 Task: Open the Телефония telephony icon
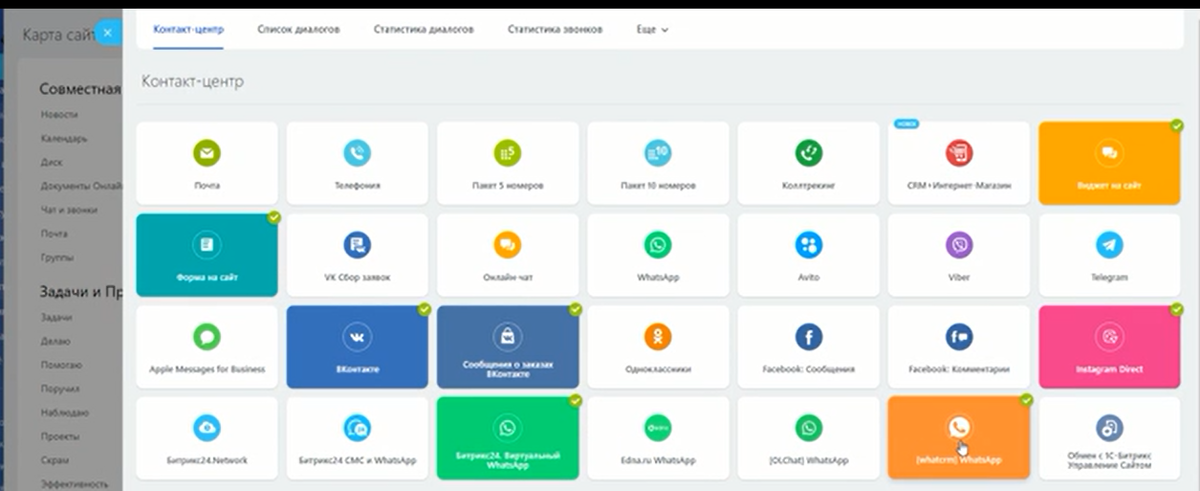(357, 153)
